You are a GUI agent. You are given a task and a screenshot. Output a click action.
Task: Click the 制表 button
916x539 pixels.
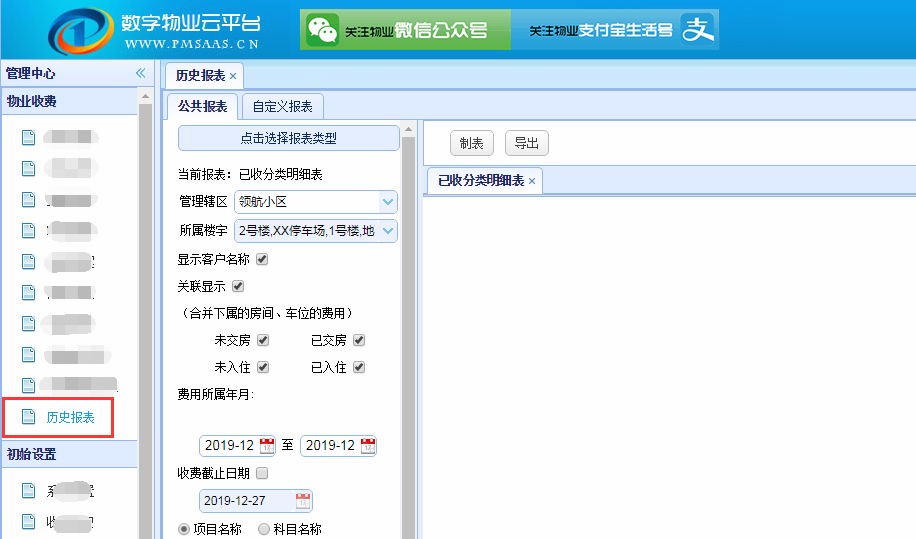pos(471,144)
